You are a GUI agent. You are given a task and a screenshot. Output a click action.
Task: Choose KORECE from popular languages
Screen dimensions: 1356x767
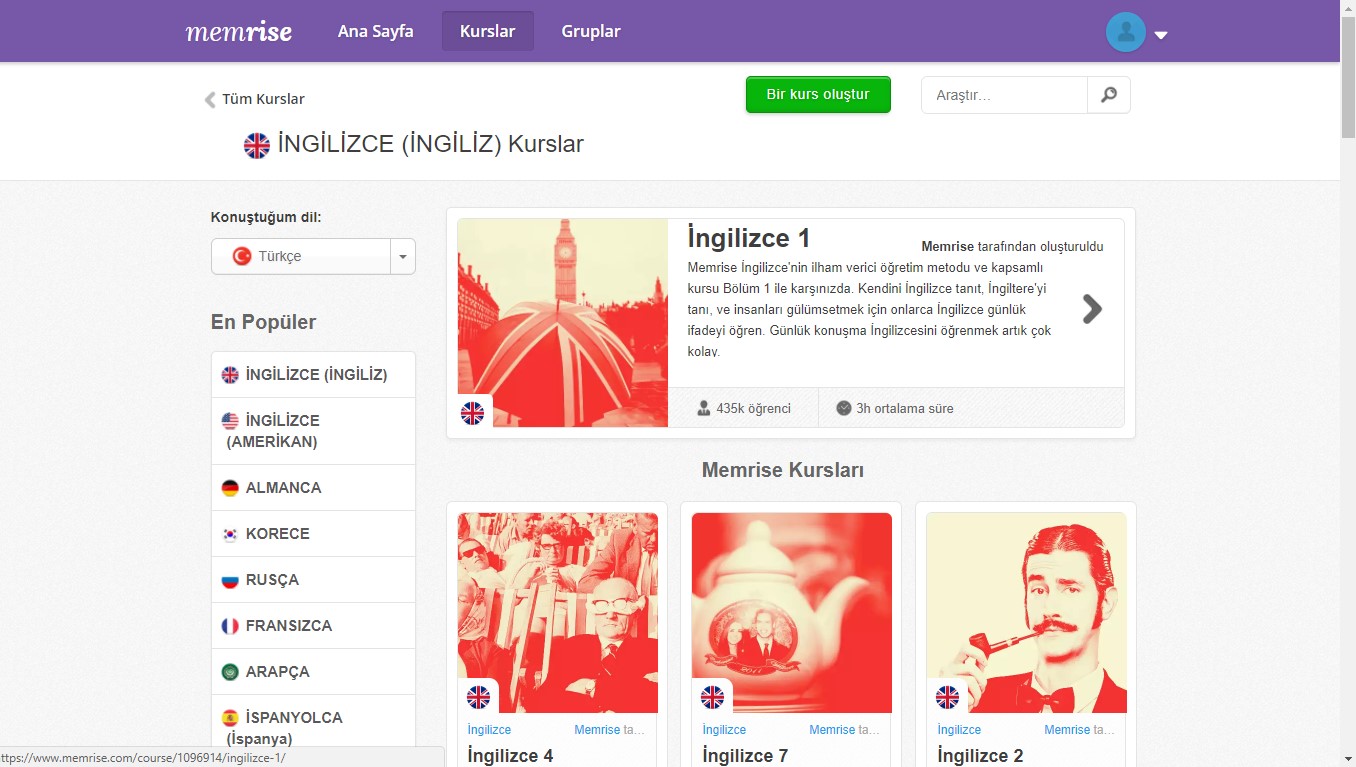click(313, 534)
